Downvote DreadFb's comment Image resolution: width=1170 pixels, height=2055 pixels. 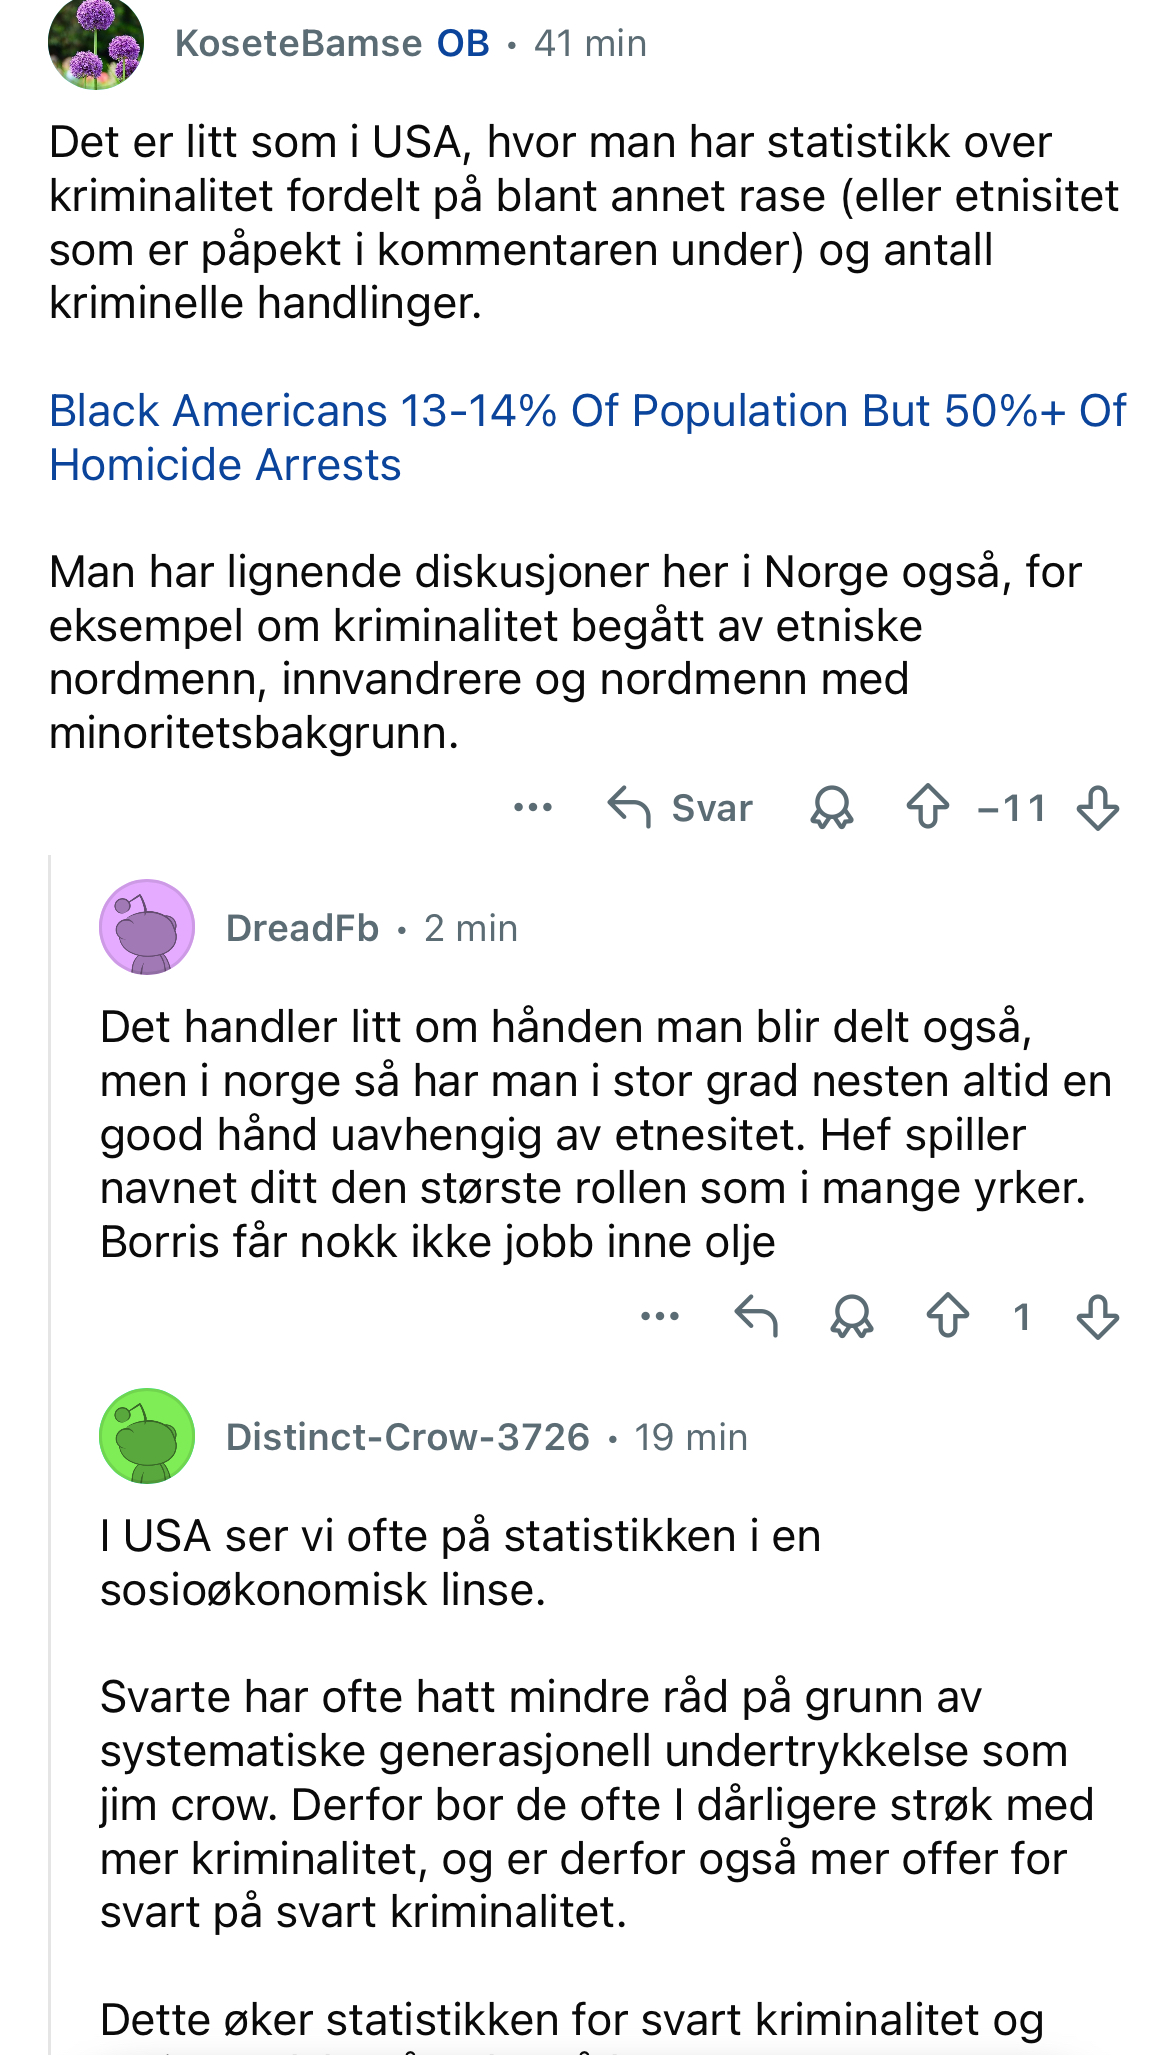(x=1098, y=1316)
